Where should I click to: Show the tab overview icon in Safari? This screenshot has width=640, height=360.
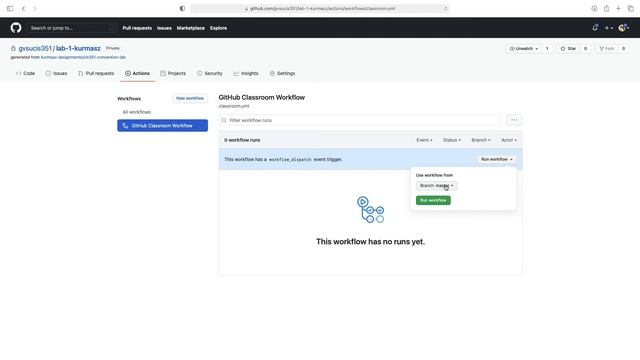(631, 8)
